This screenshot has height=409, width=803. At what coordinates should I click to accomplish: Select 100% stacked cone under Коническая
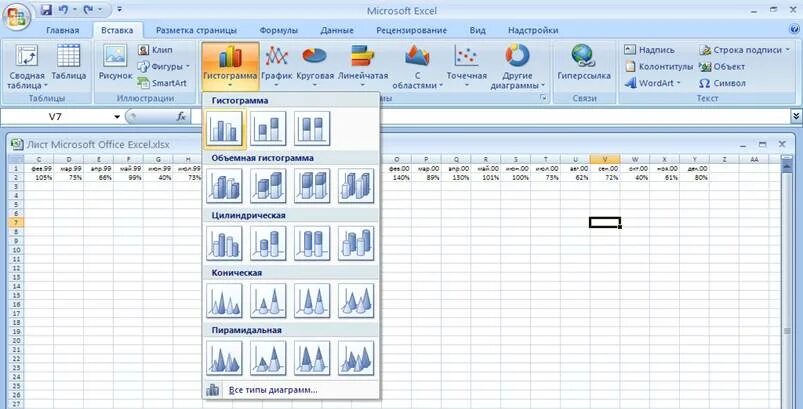pyautogui.click(x=312, y=300)
